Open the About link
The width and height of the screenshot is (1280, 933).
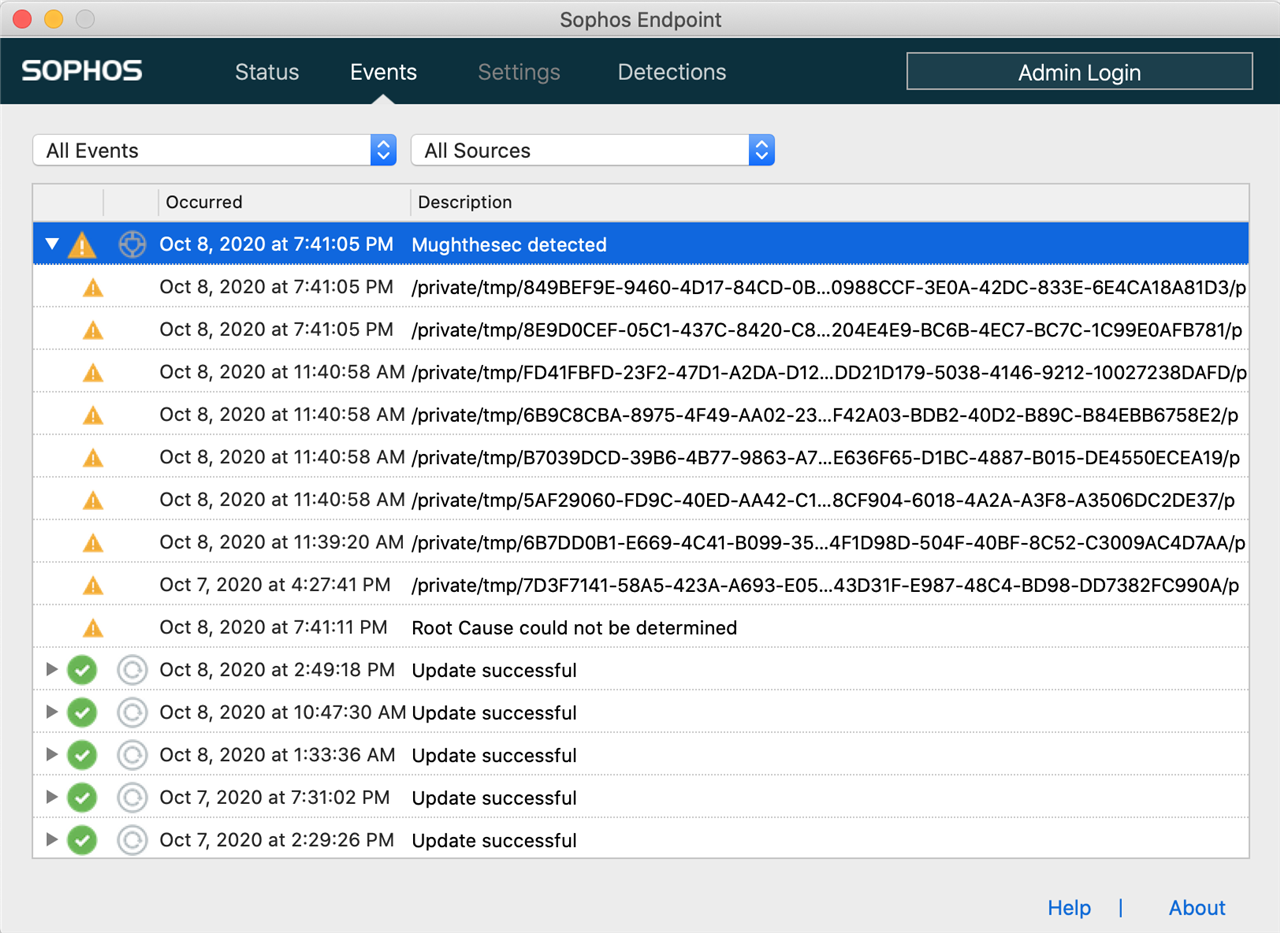click(1197, 908)
